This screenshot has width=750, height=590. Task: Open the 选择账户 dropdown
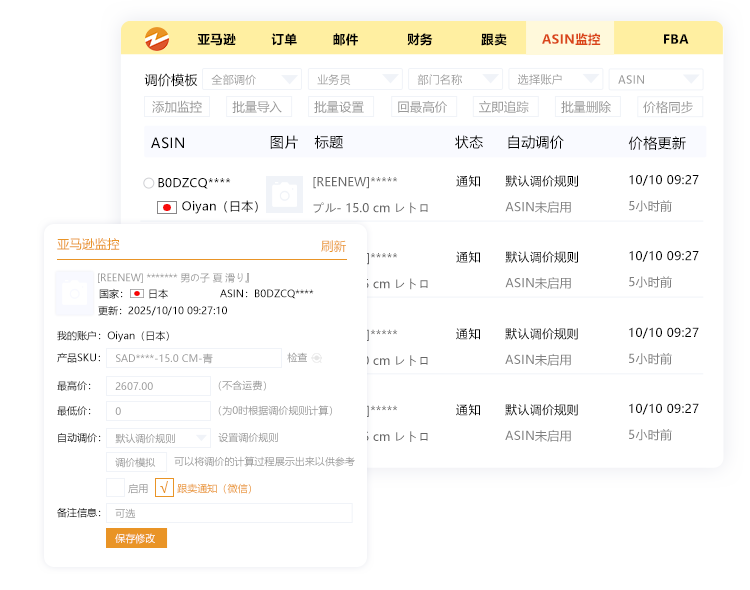[x=555, y=80]
